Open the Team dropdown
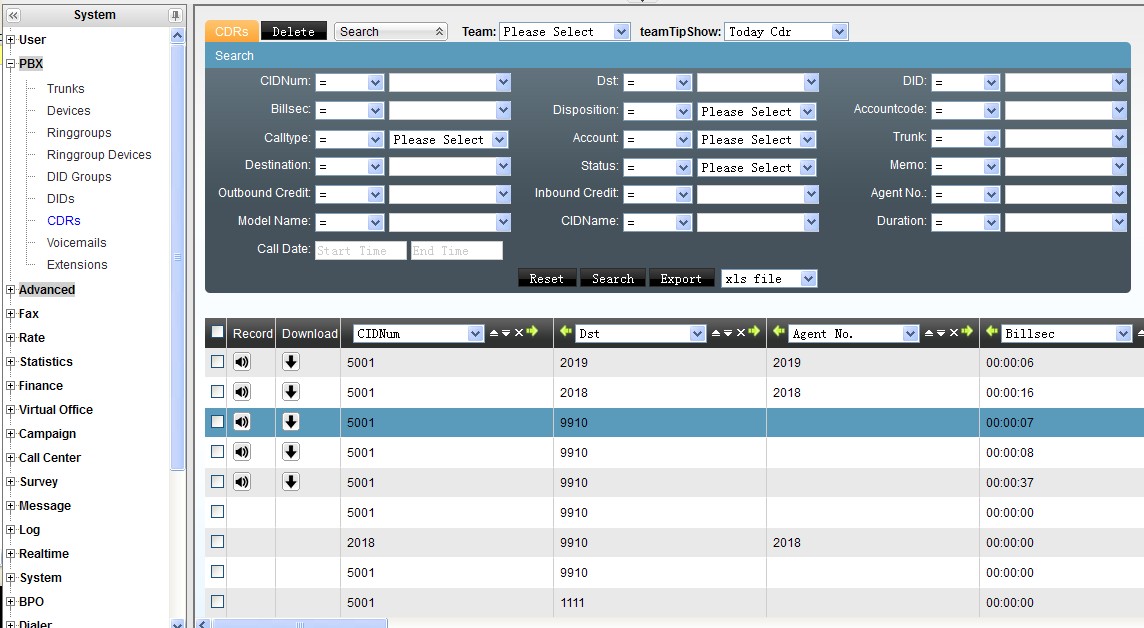 (565, 32)
